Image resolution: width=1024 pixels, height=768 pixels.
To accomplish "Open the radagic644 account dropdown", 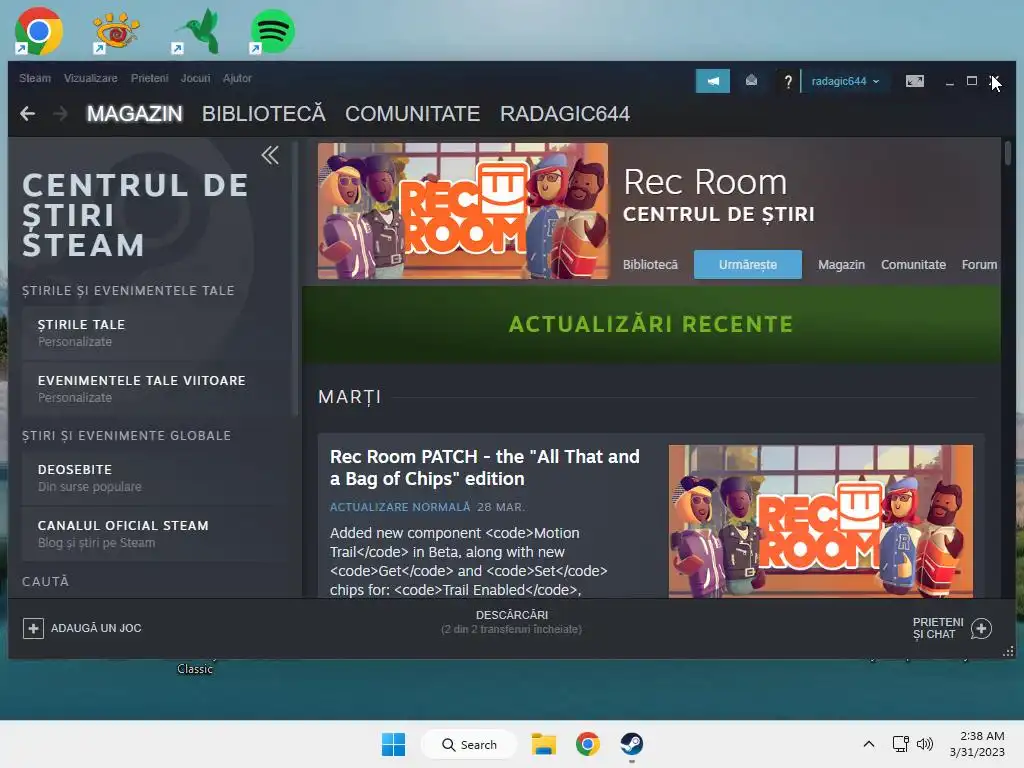I will 845,81.
